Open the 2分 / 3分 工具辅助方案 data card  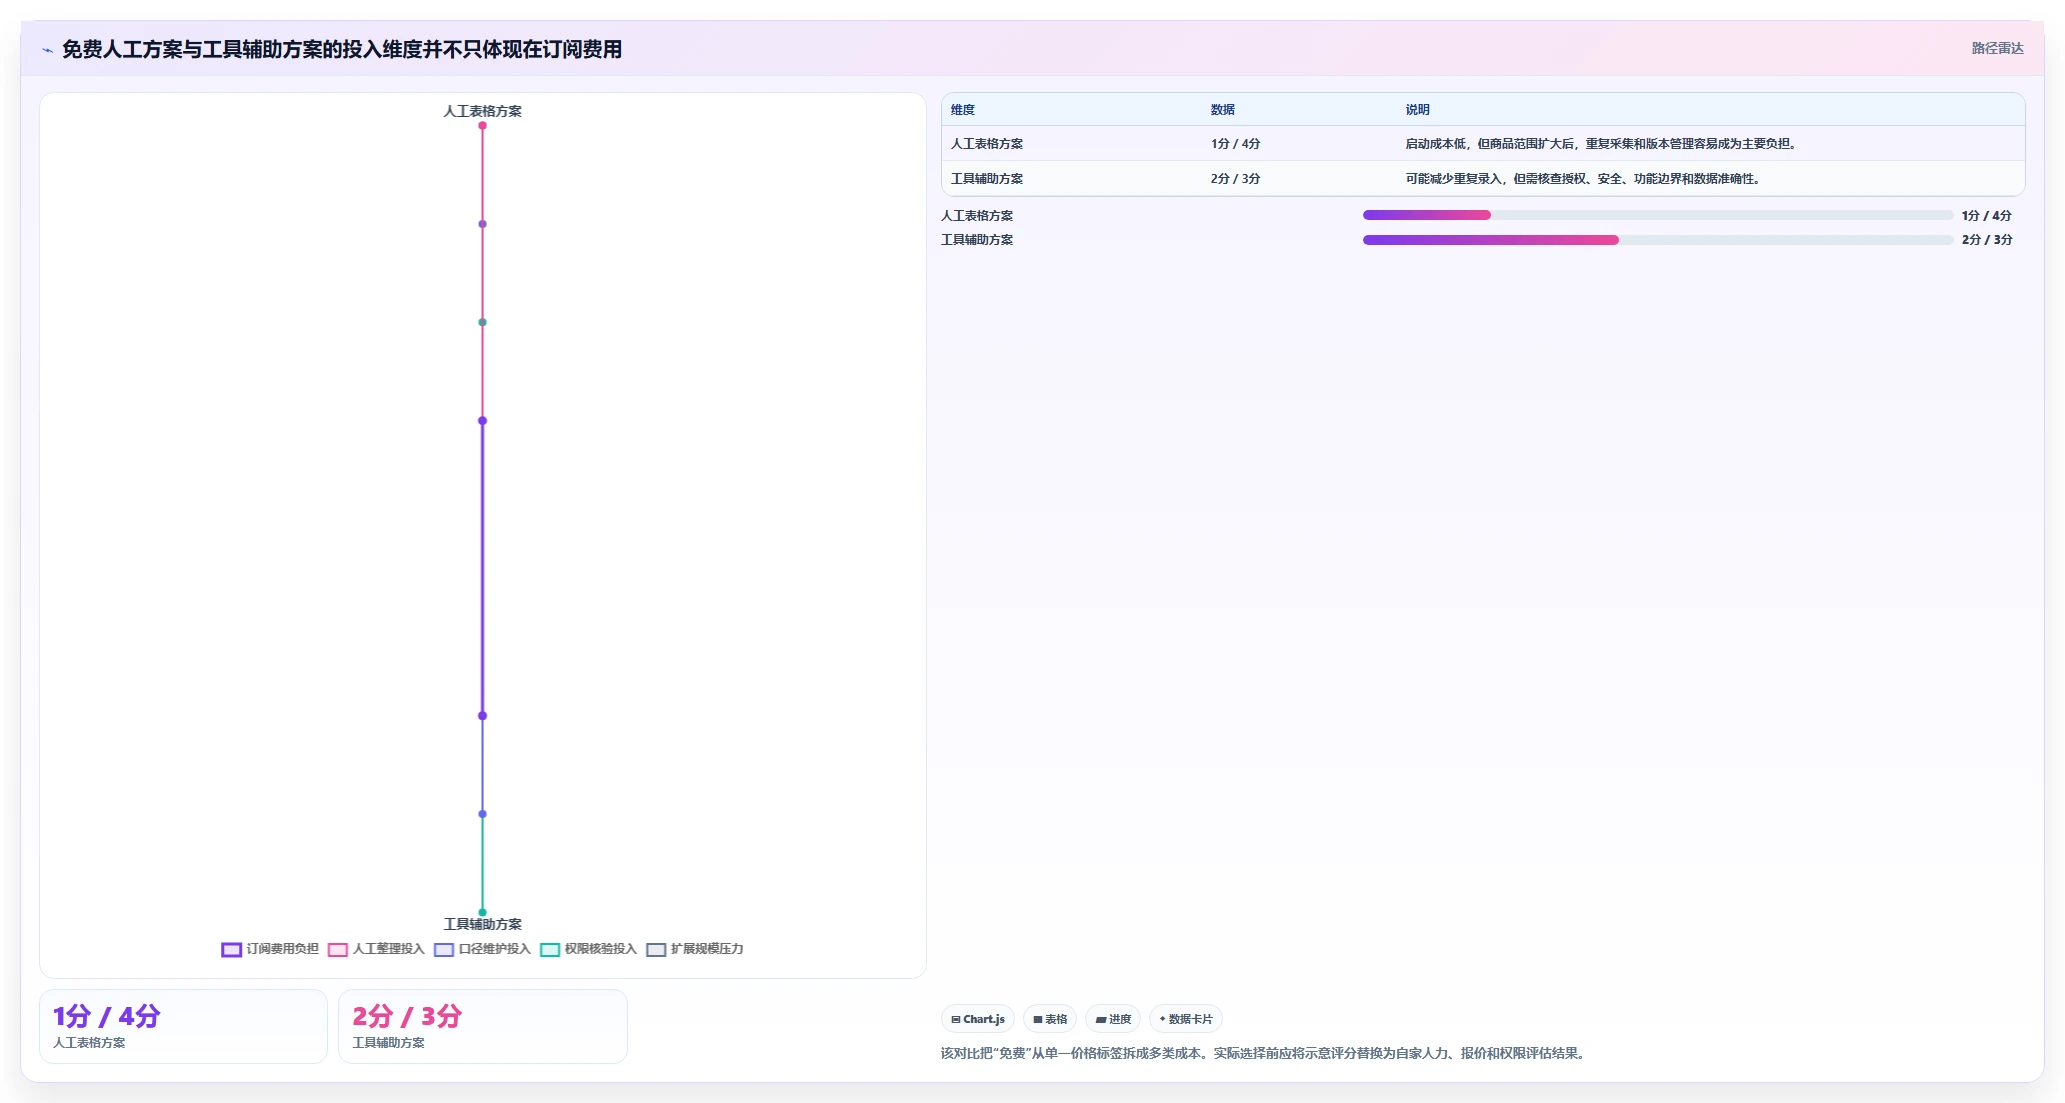483,1026
